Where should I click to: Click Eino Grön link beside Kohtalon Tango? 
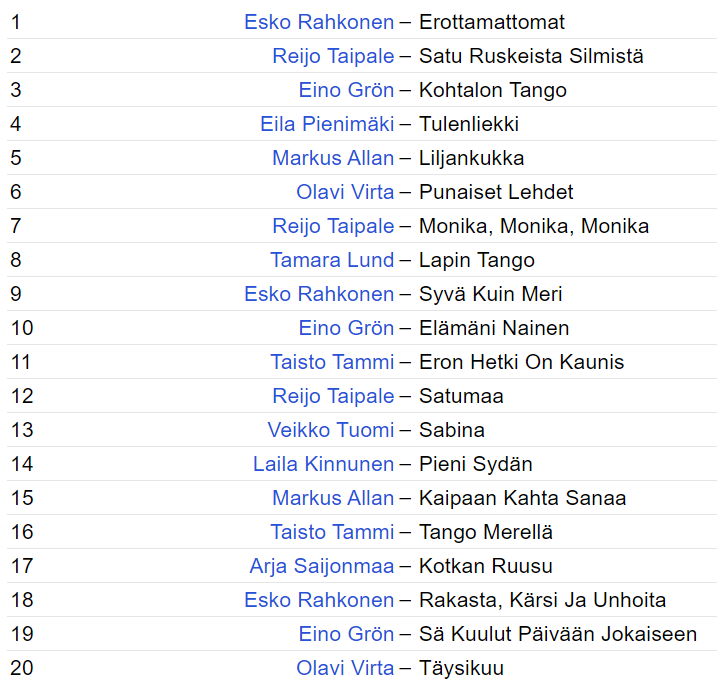346,90
